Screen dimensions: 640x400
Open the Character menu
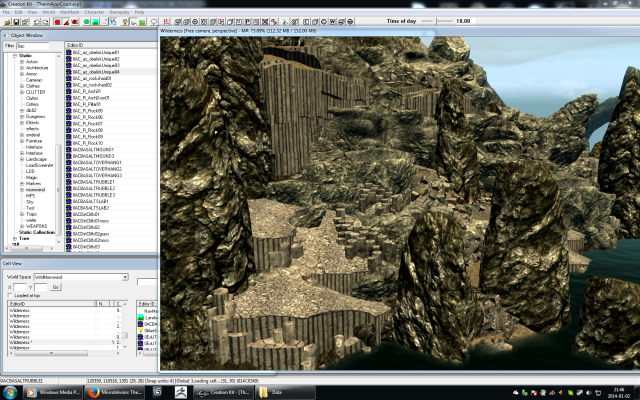94,12
